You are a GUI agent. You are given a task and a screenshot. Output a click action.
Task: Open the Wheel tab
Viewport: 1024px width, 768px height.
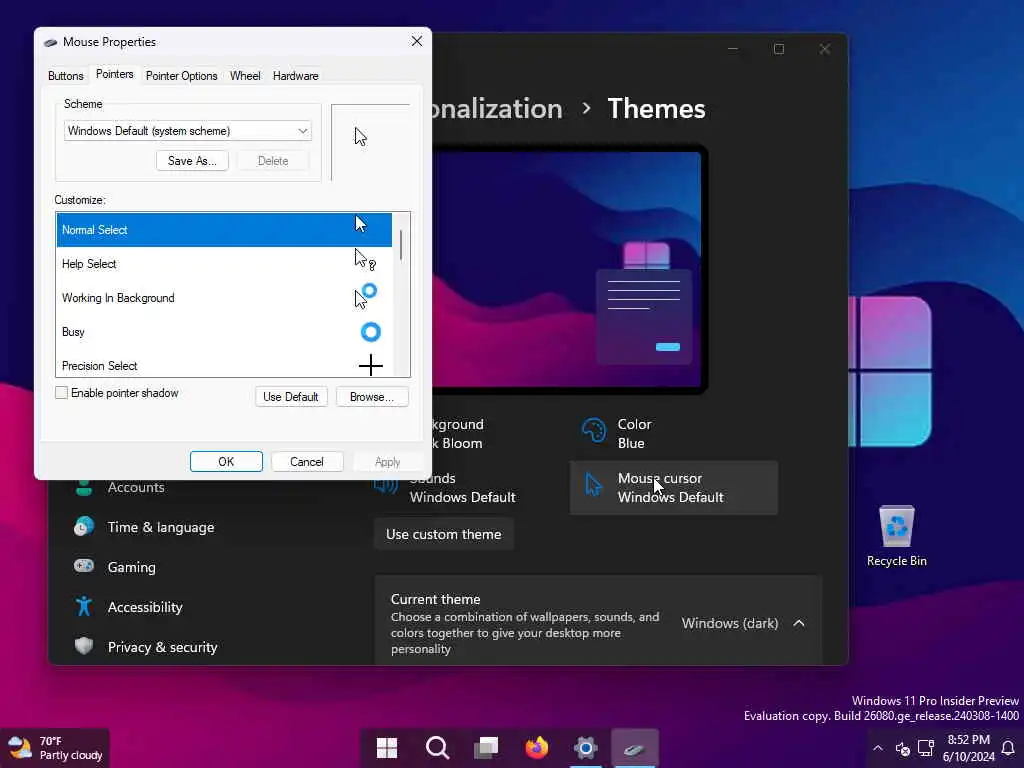coord(245,76)
